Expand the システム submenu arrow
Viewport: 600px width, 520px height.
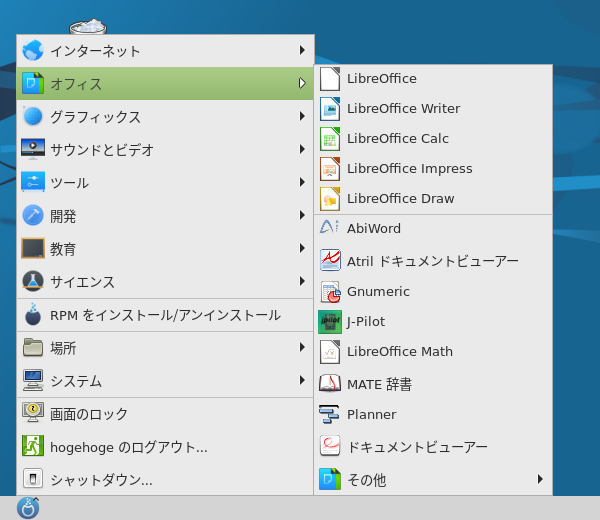302,380
